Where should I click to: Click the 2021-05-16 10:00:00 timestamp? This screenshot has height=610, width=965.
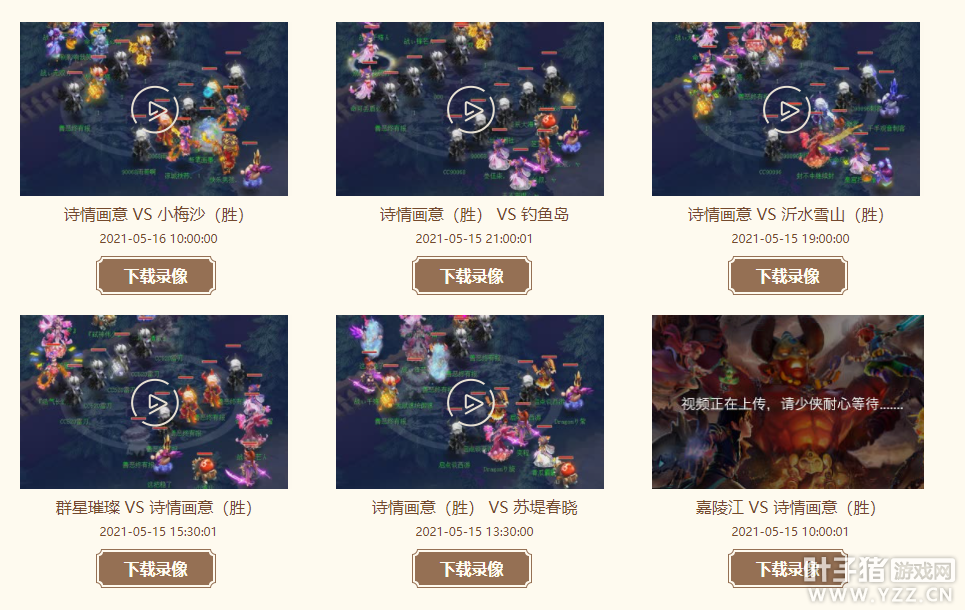[x=158, y=239]
